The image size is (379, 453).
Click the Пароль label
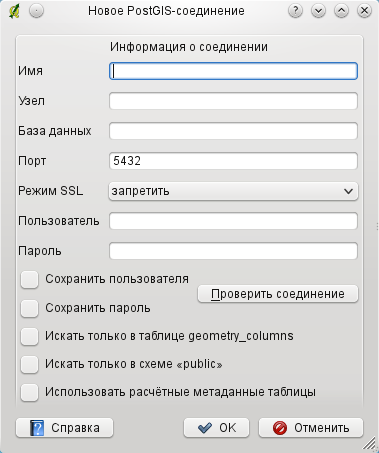coord(40,251)
